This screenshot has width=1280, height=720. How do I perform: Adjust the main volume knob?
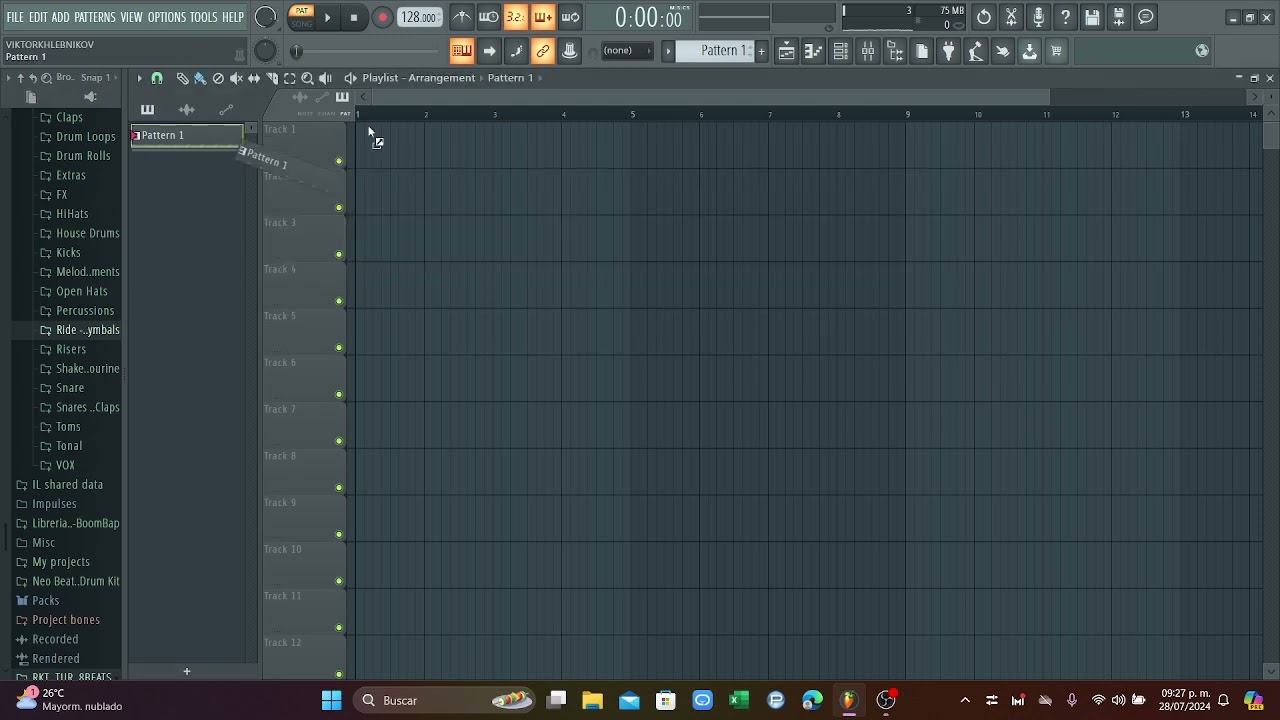coord(265,17)
